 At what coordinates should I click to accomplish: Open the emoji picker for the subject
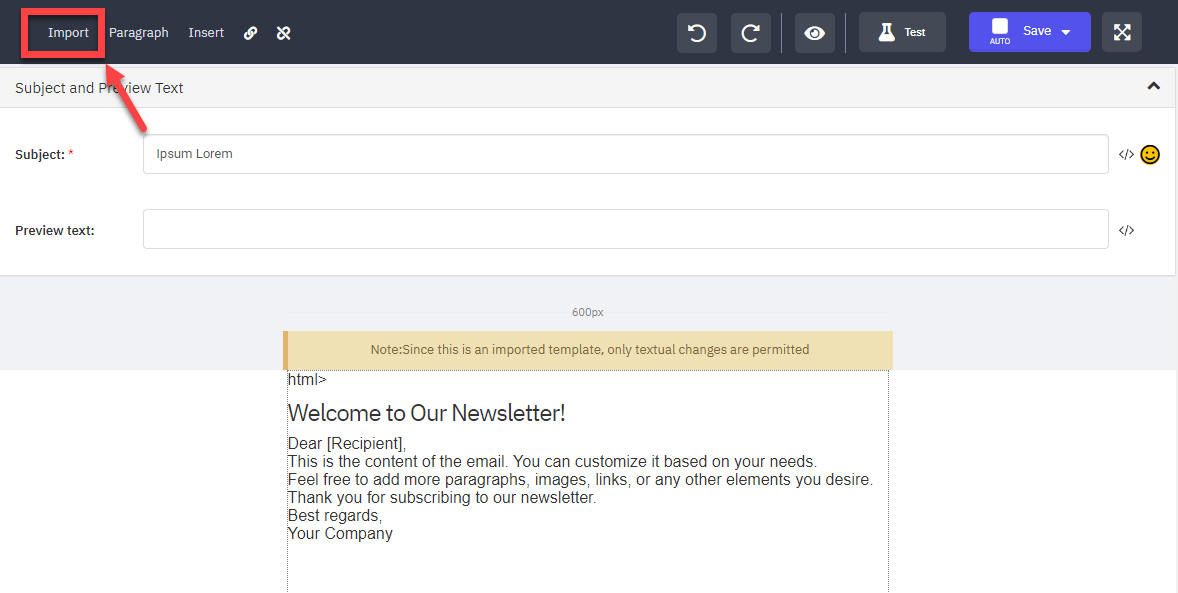point(1149,154)
